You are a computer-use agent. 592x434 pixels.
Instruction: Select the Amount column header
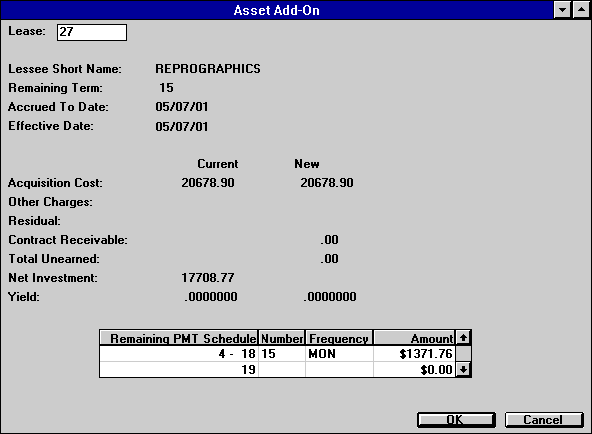[414, 338]
